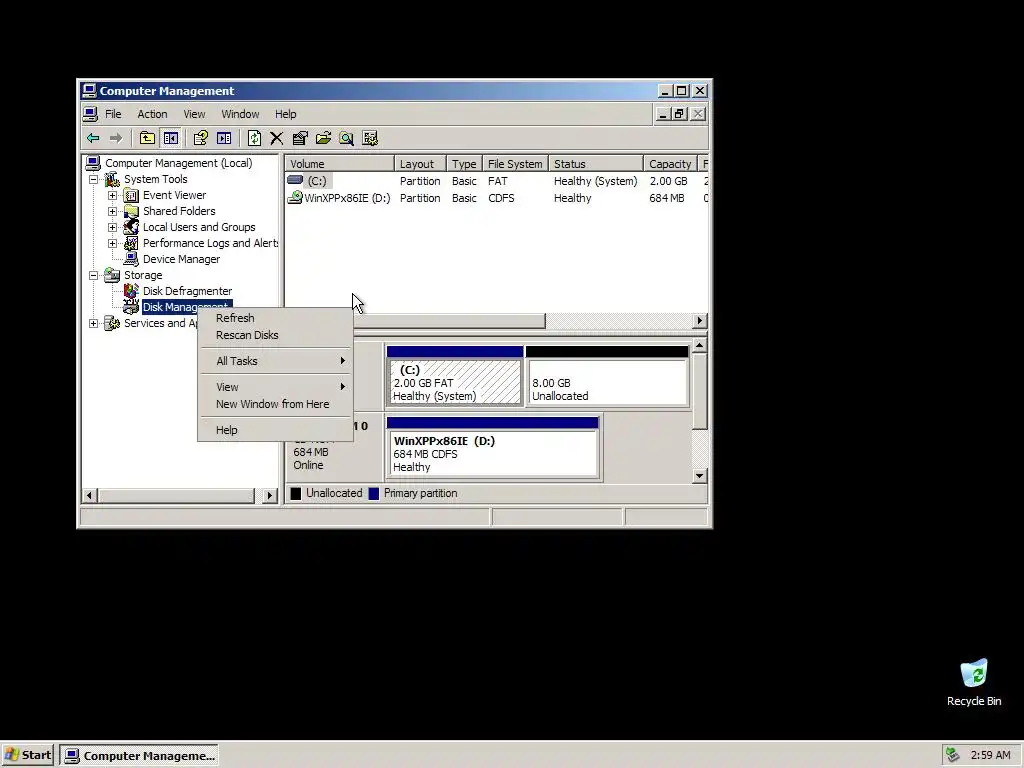Select New Window from Here
Viewport: 1024px width, 768px height.
(x=275, y=404)
